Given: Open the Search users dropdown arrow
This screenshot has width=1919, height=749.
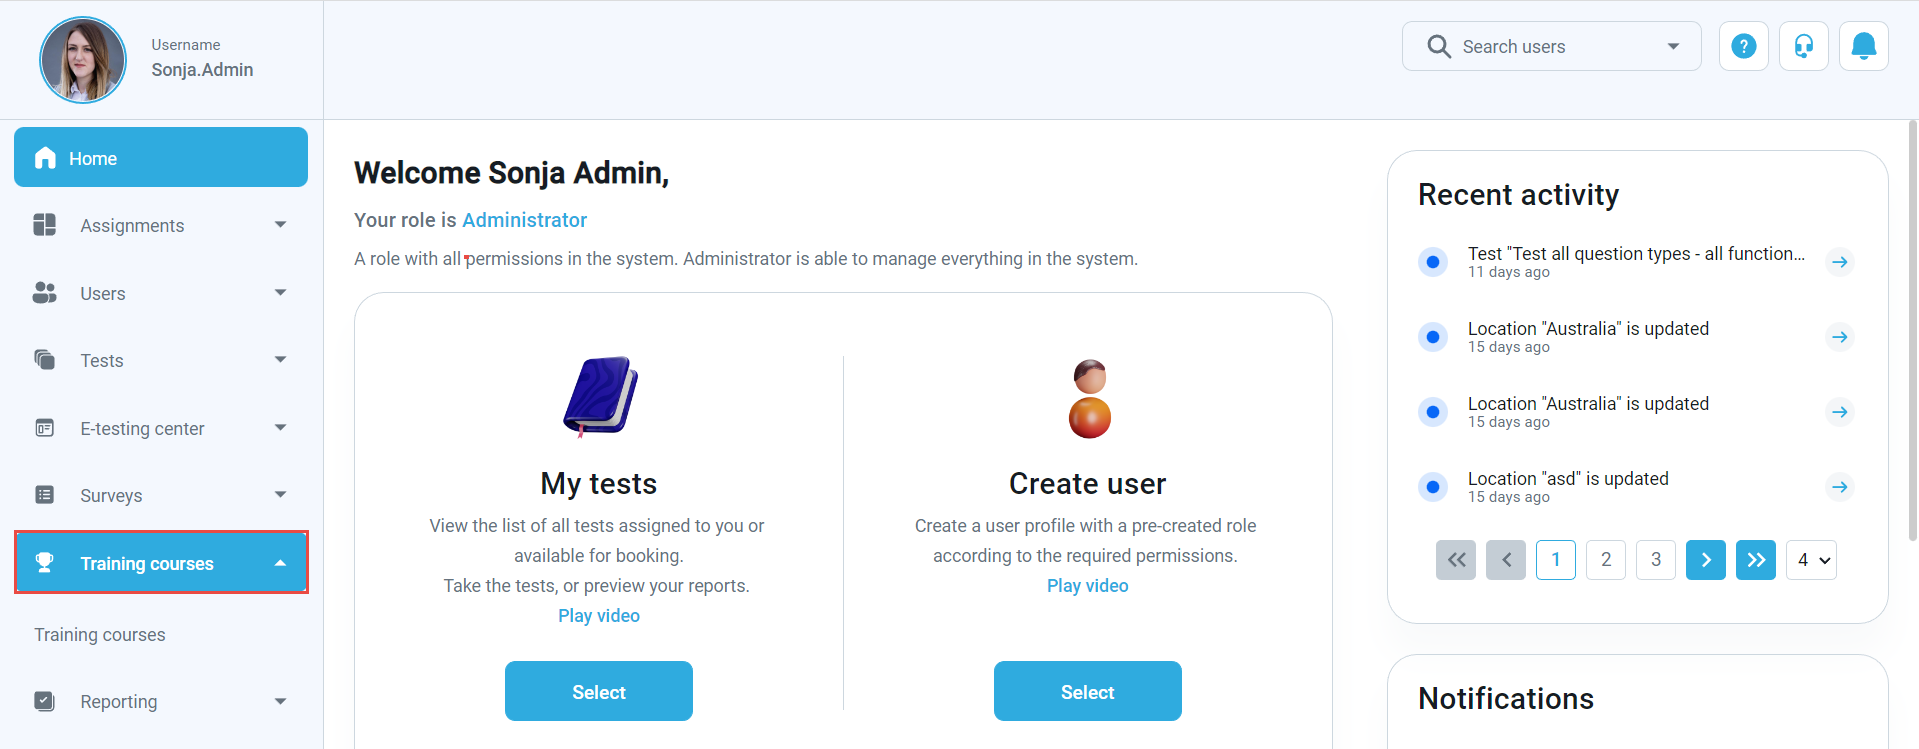Looking at the screenshot, I should click(1673, 46).
